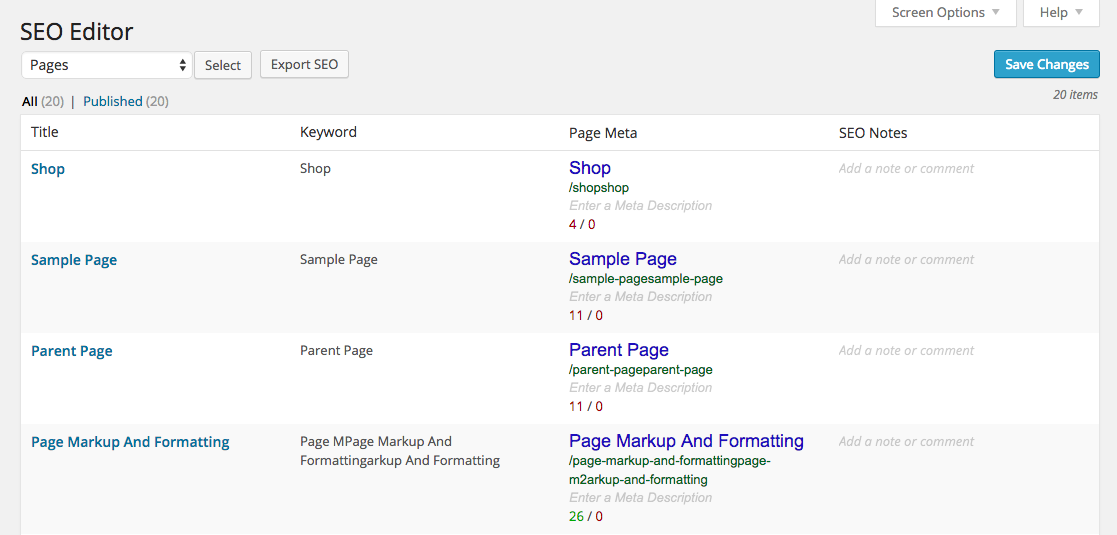Expand the Help tab

pyautogui.click(x=1061, y=13)
